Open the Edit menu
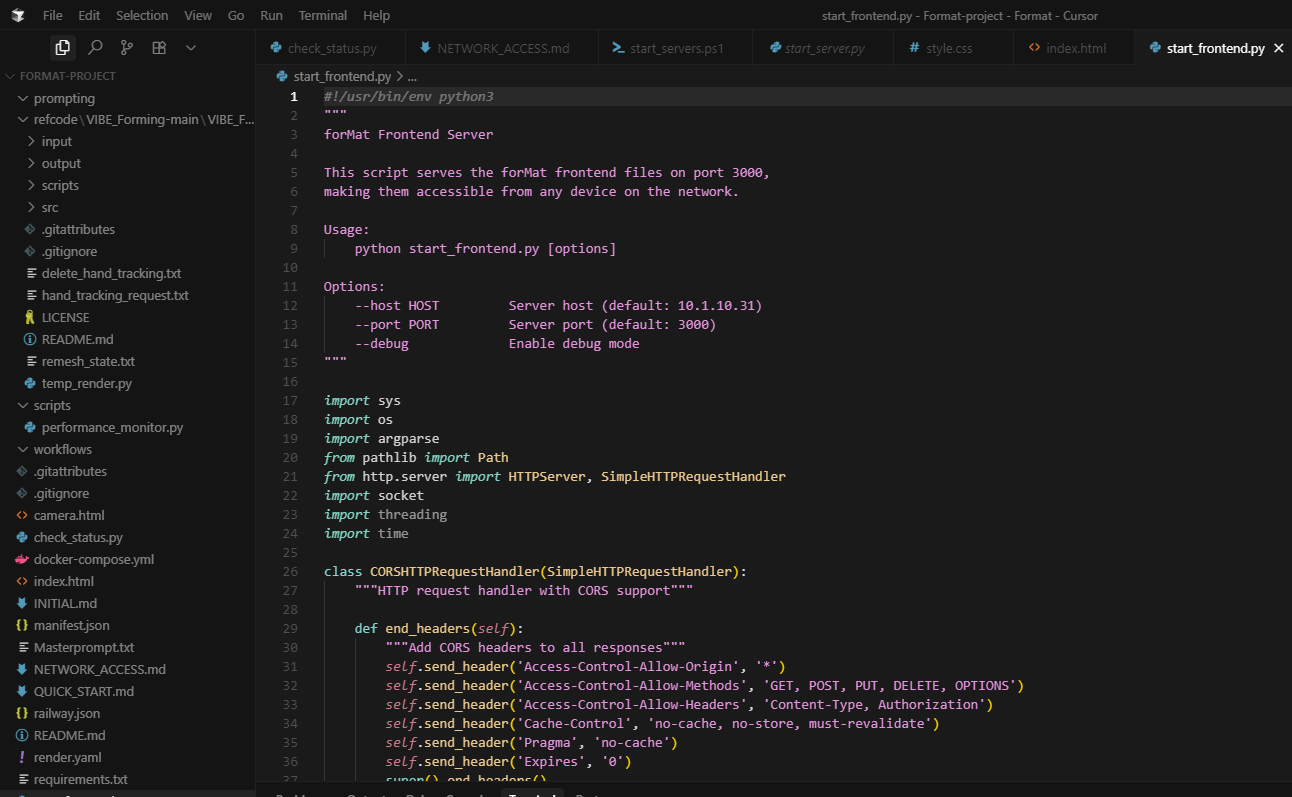 click(89, 16)
